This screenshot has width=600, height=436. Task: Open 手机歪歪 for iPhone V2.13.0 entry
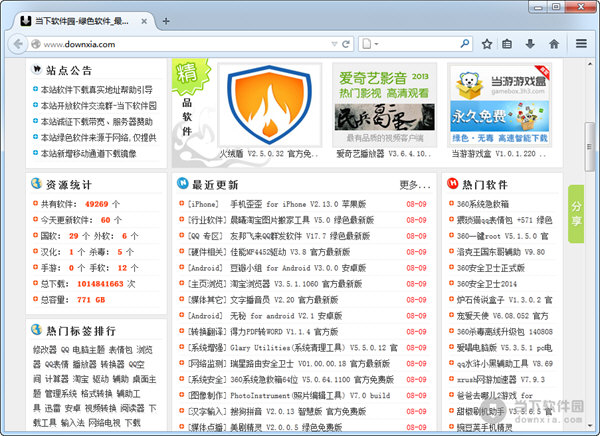click(x=298, y=204)
